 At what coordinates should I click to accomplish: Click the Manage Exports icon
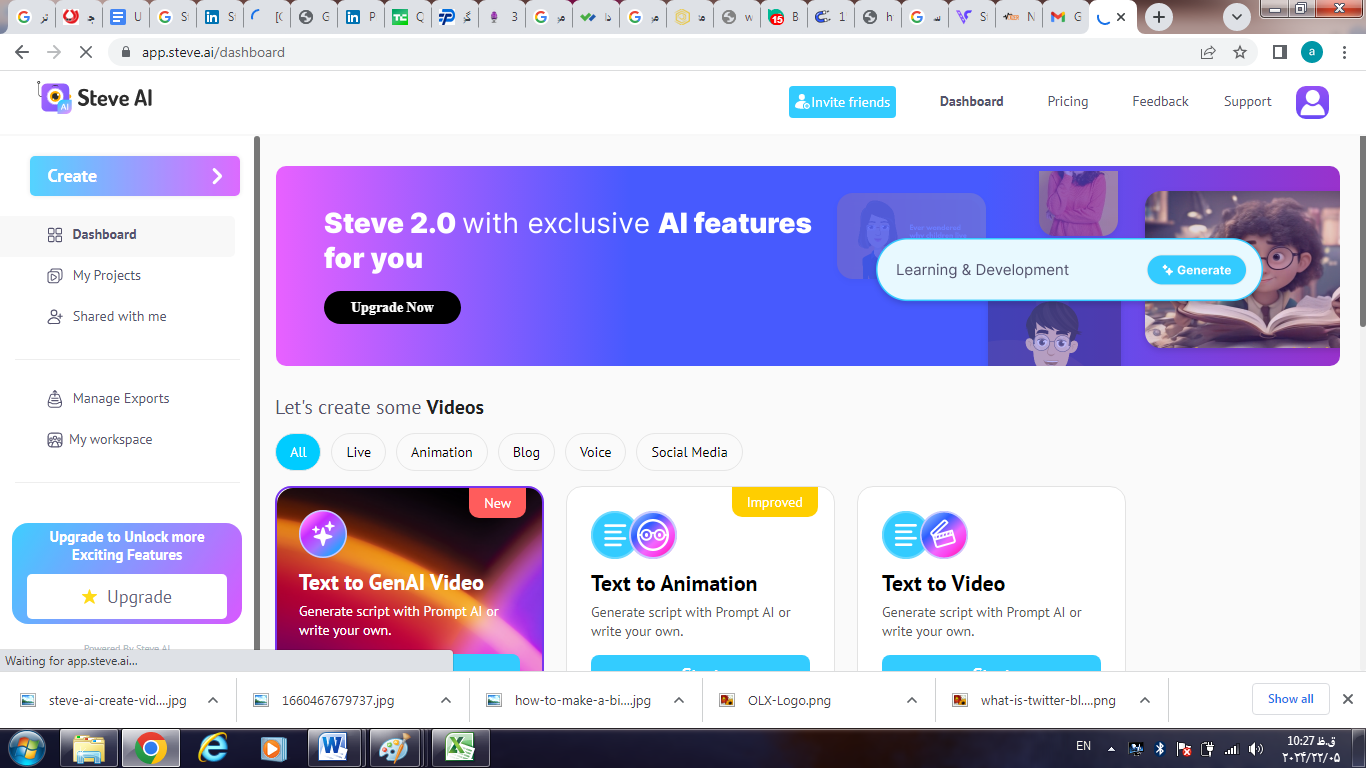click(x=55, y=399)
